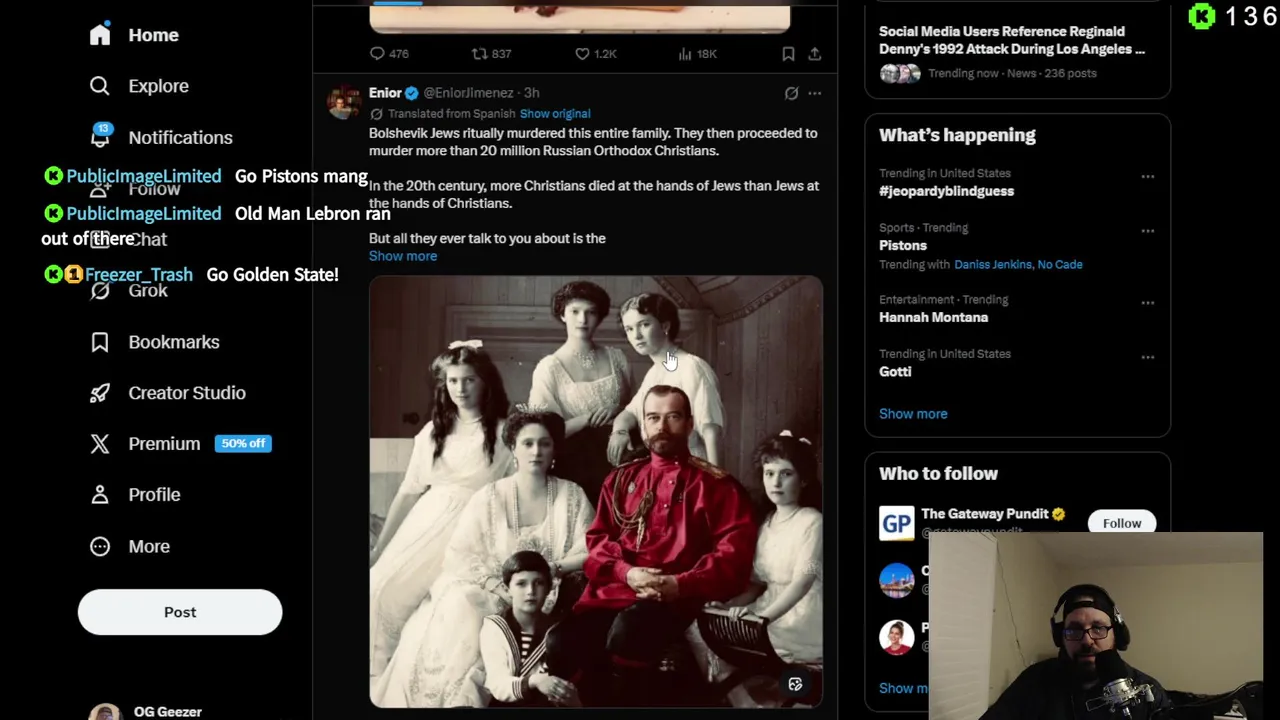Open Enior's profile avatar
1280x720 pixels.
coord(343,103)
